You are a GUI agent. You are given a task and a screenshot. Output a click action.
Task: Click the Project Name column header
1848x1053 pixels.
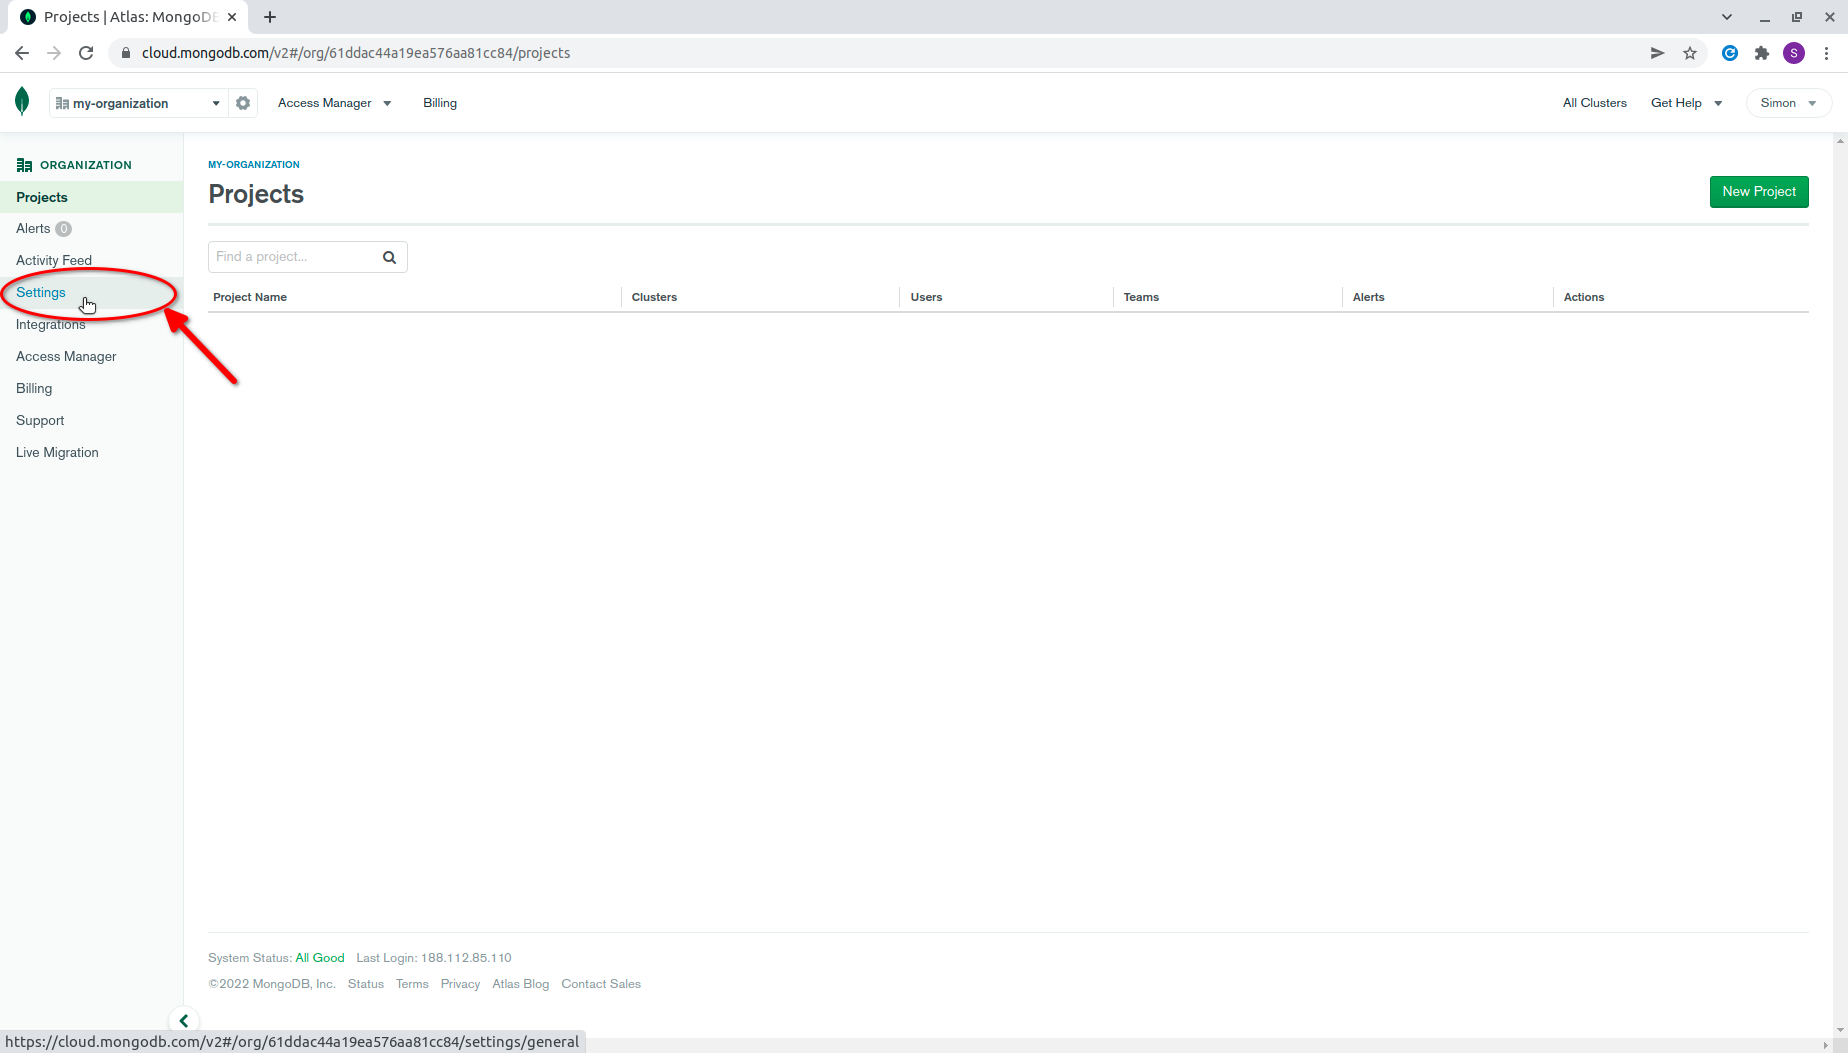coord(250,297)
